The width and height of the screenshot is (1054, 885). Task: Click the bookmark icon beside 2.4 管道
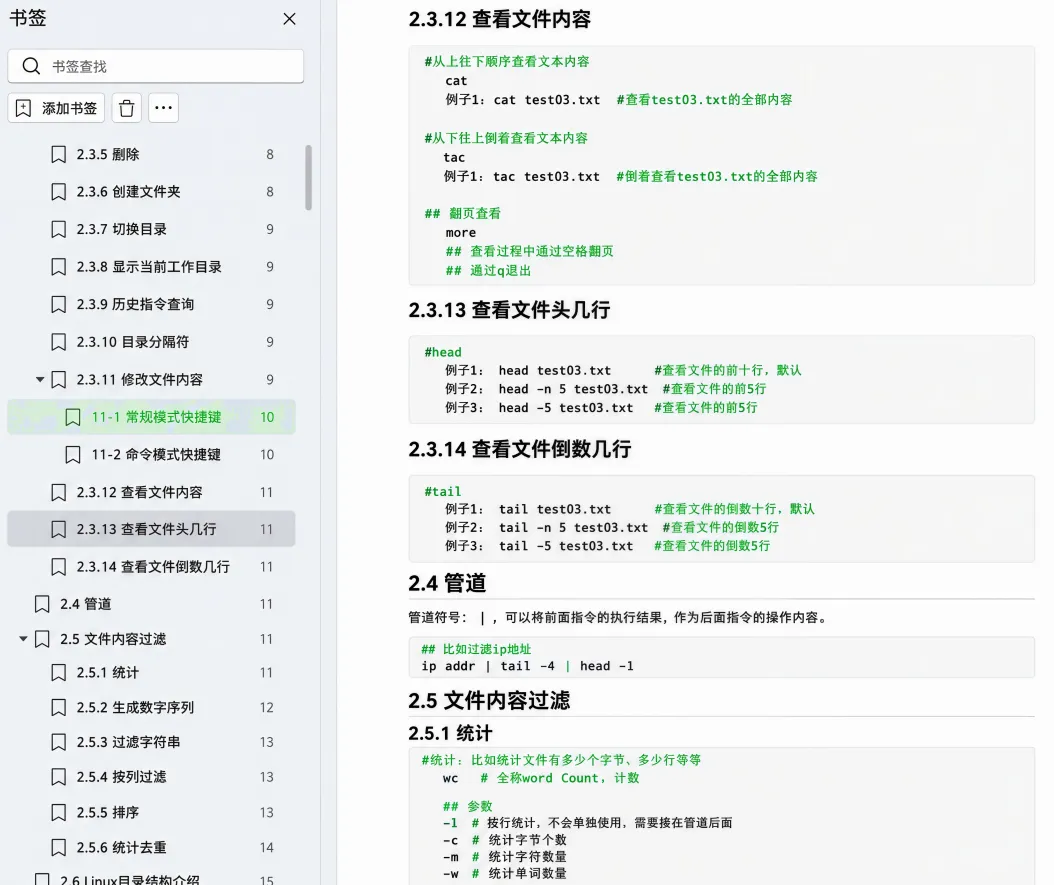[42, 604]
